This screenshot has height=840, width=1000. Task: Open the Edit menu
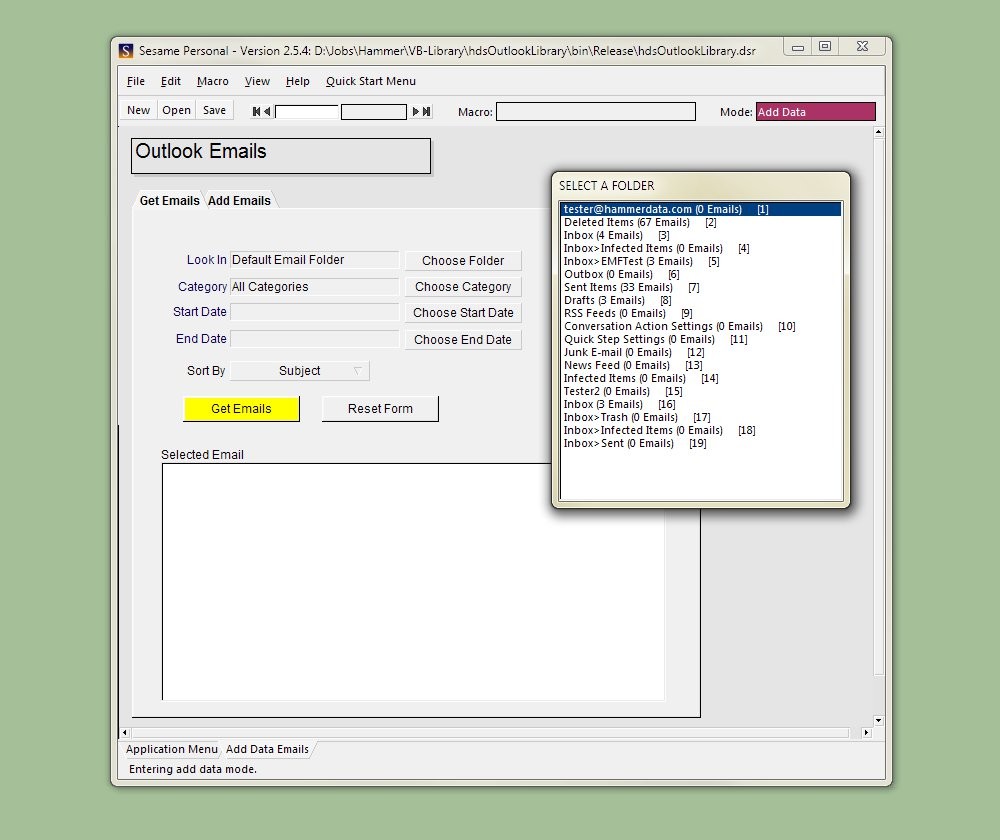pyautogui.click(x=170, y=81)
